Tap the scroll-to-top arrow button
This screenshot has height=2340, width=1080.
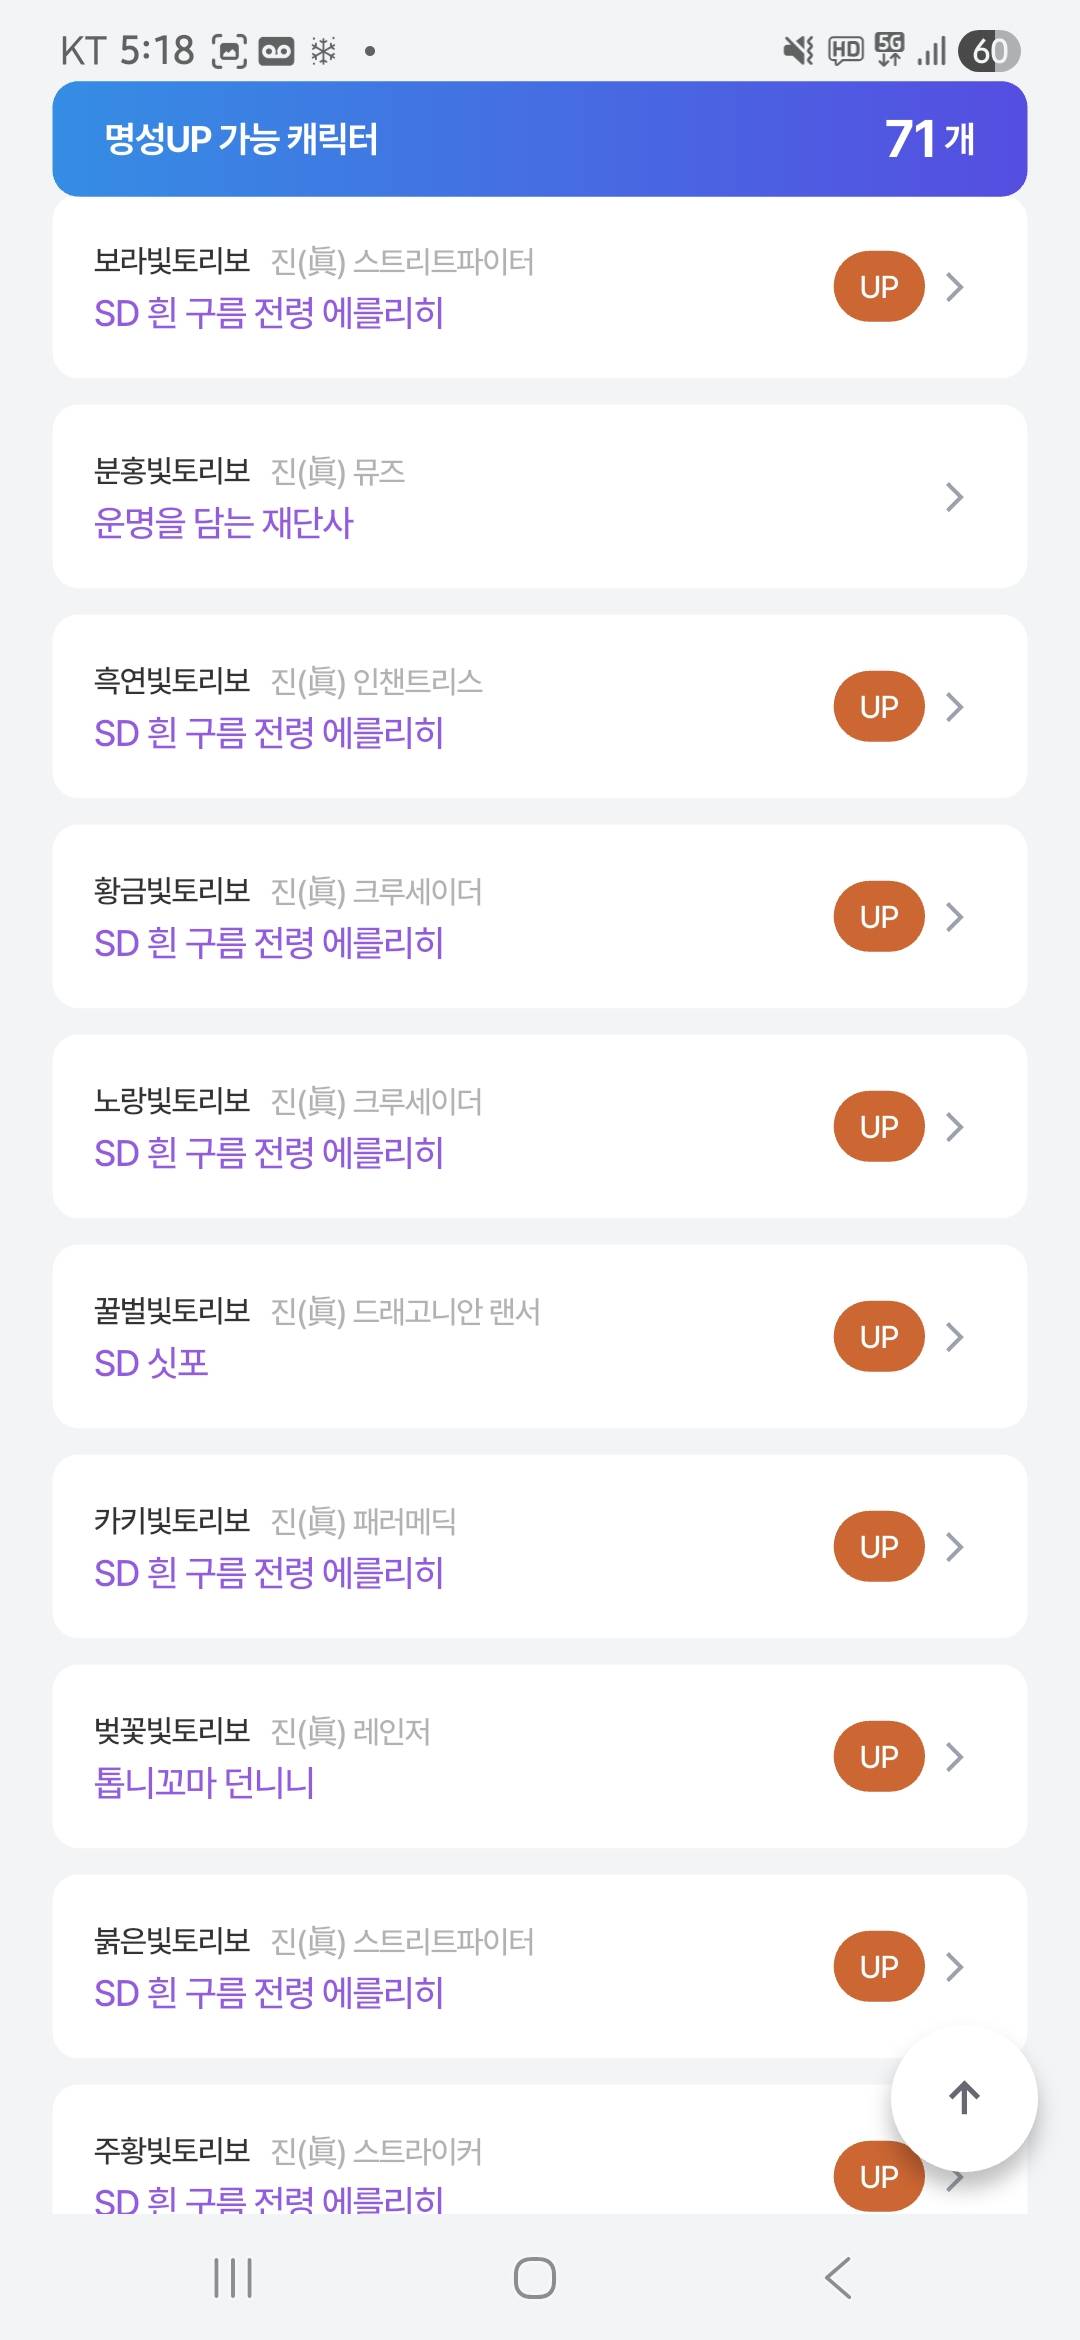(964, 2097)
